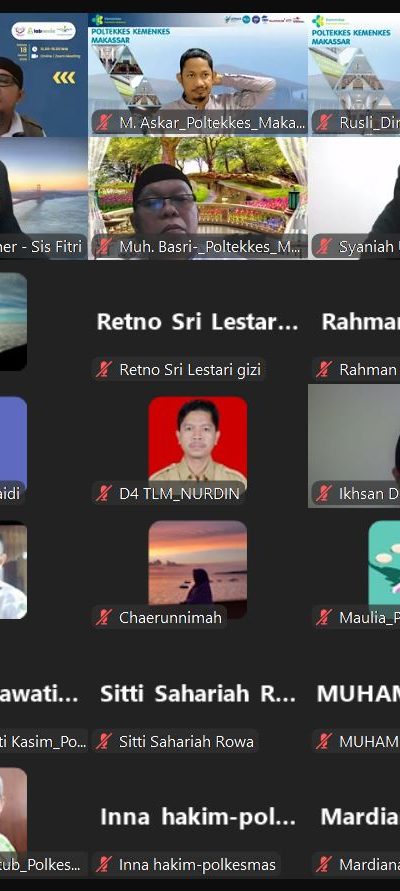Click muted mic icon for D4 TLM_NURDIN
Screen dimensions: 400x891
click(103, 494)
